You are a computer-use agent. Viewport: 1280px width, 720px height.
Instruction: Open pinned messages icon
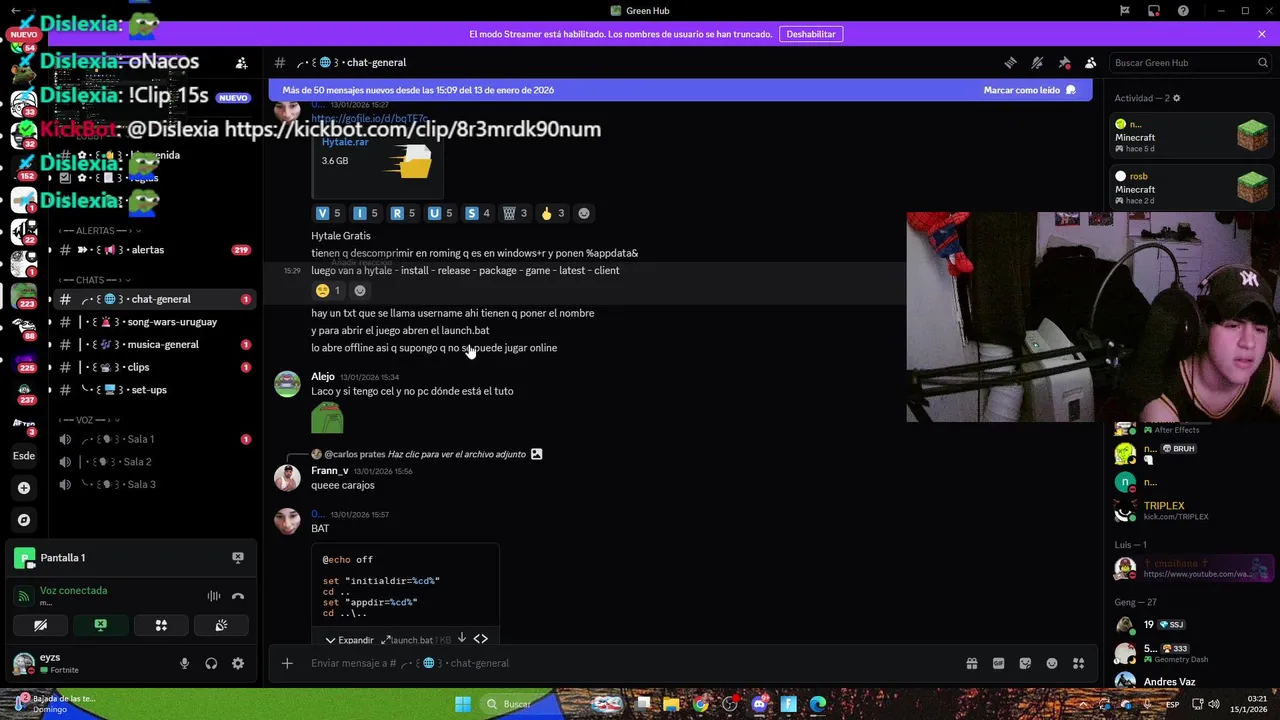(1064, 62)
